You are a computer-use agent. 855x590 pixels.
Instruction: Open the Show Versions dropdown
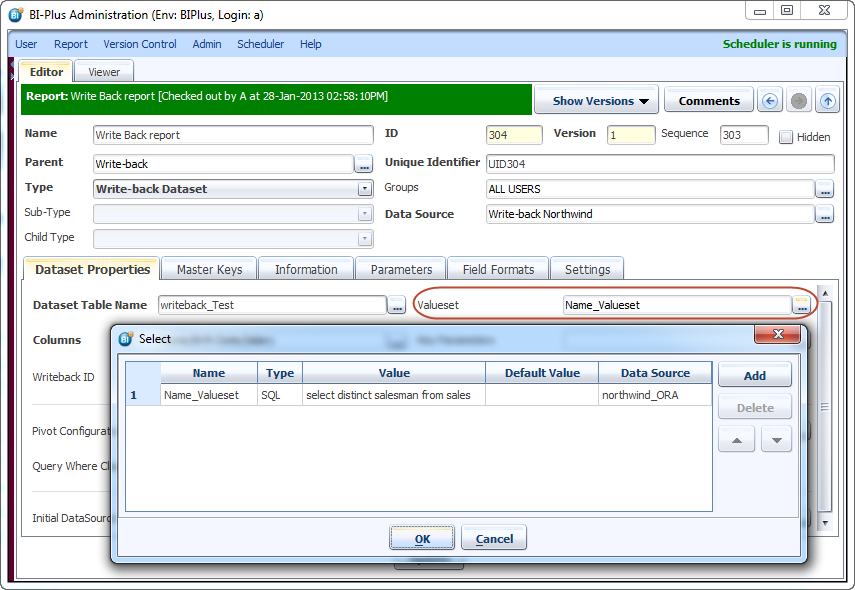pyautogui.click(x=596, y=101)
